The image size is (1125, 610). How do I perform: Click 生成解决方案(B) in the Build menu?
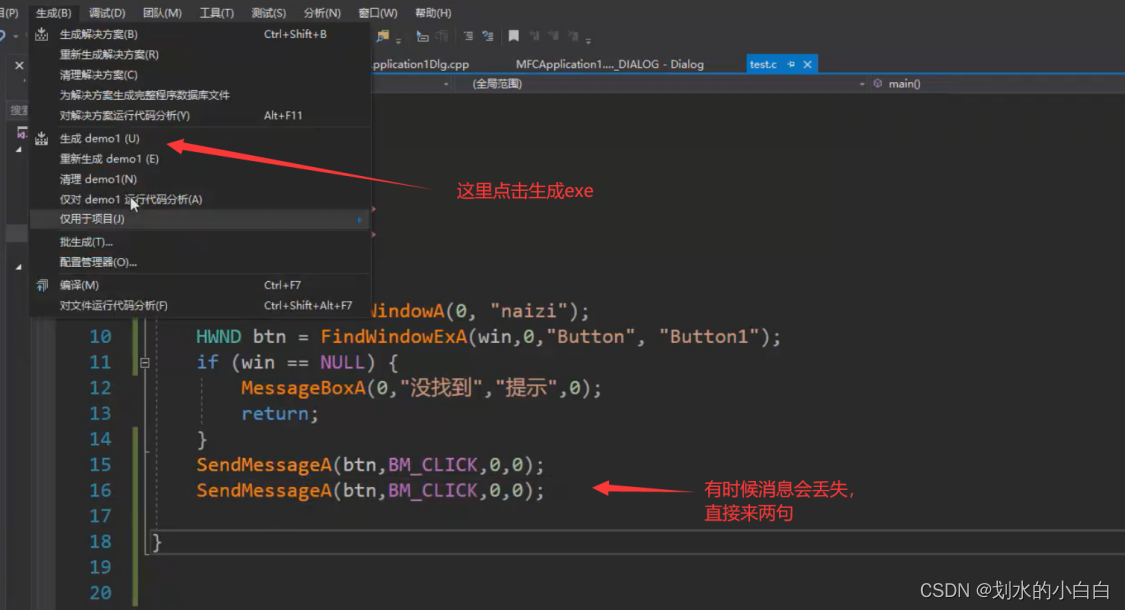(x=199, y=34)
